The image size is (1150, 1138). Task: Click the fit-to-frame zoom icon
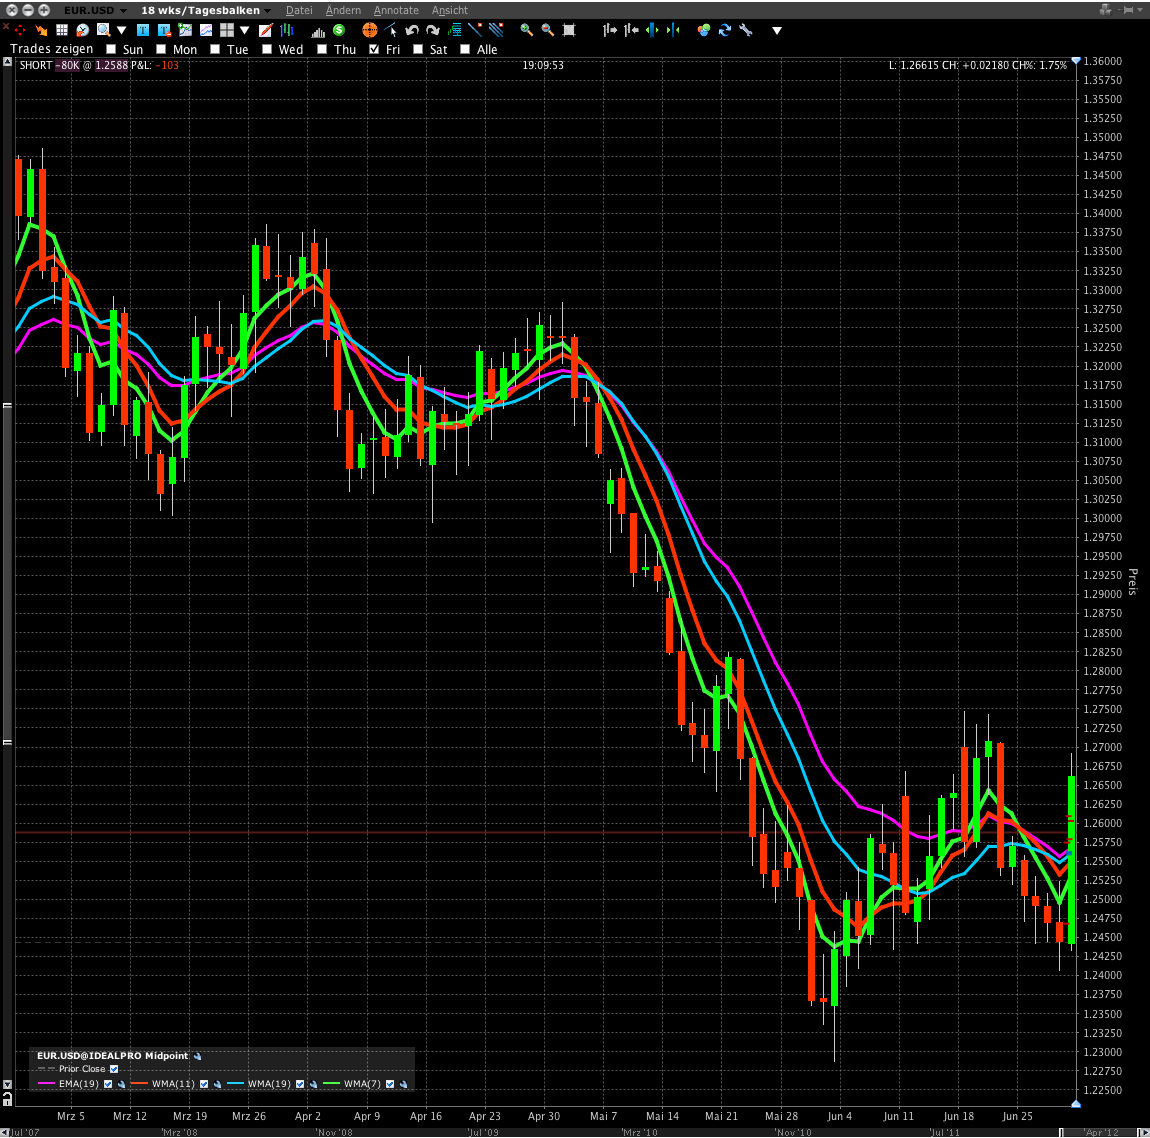coord(568,30)
